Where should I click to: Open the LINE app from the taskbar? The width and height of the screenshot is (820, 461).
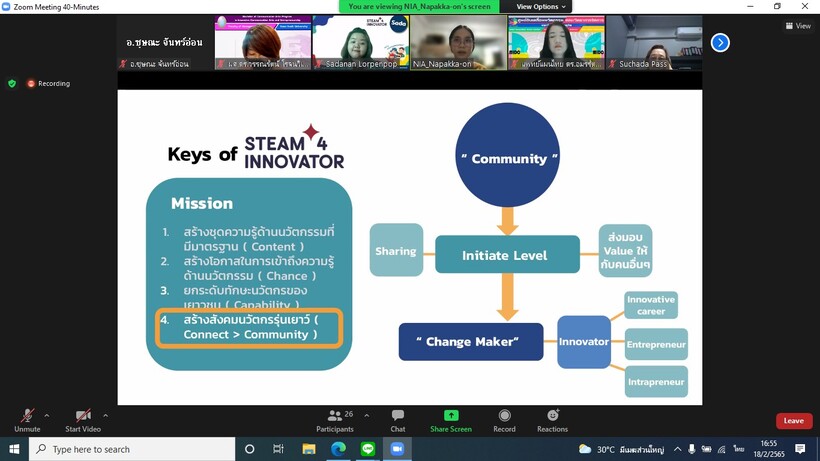pos(367,450)
